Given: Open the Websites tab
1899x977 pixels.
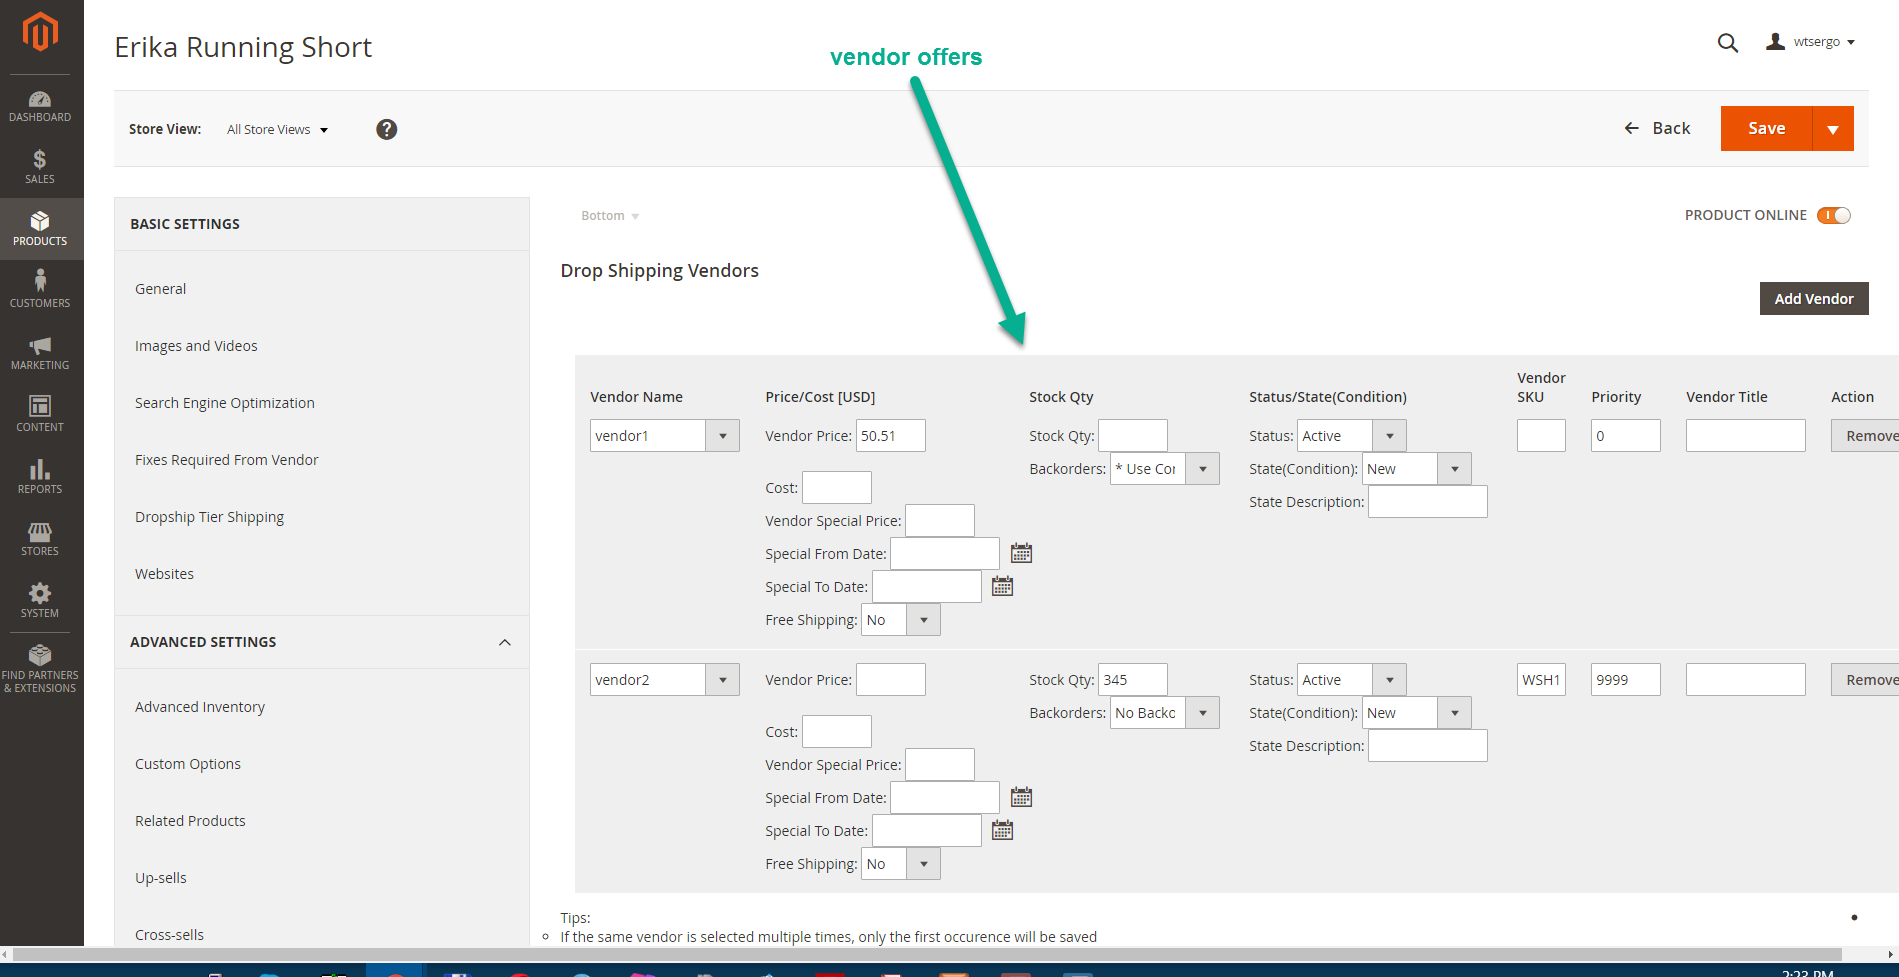Looking at the screenshot, I should 165,574.
